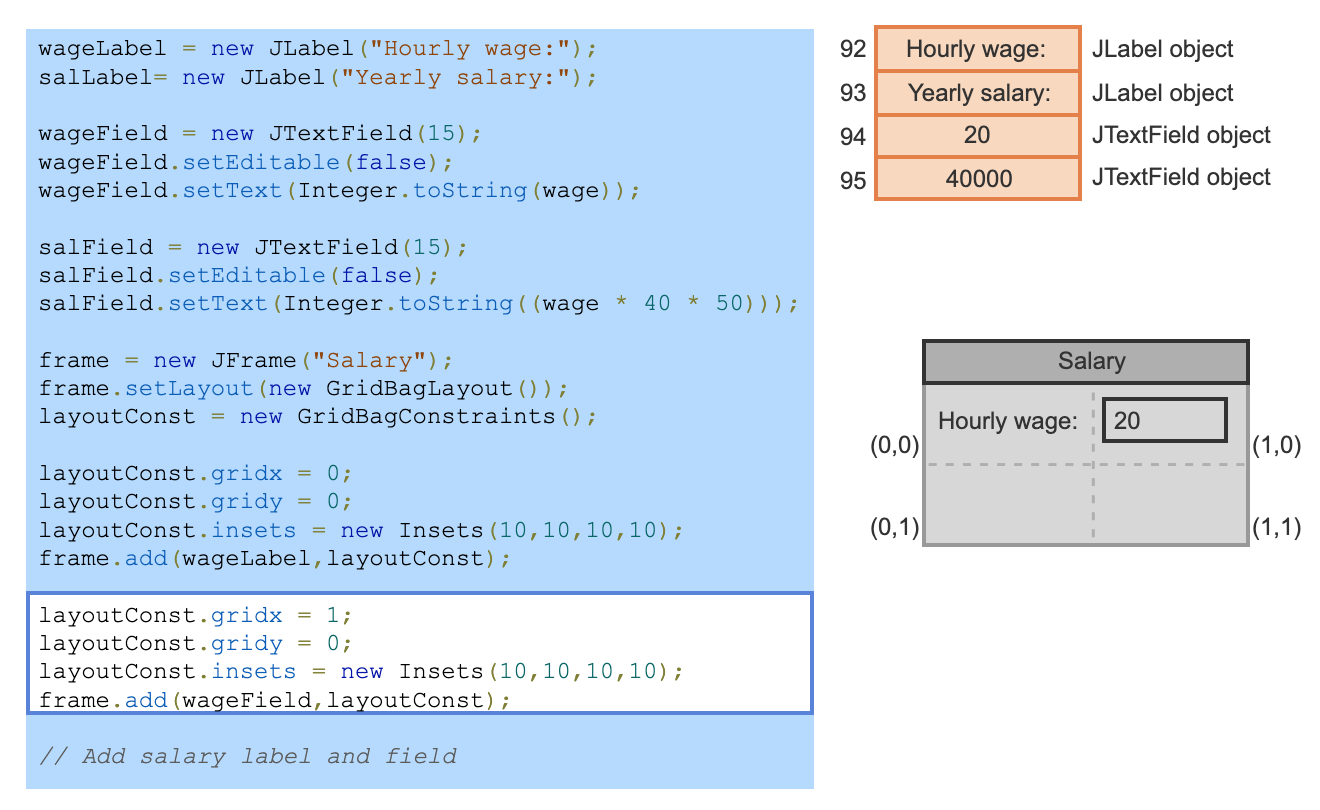Click the line 'salField = new JTextField(15);'

(x=253, y=247)
